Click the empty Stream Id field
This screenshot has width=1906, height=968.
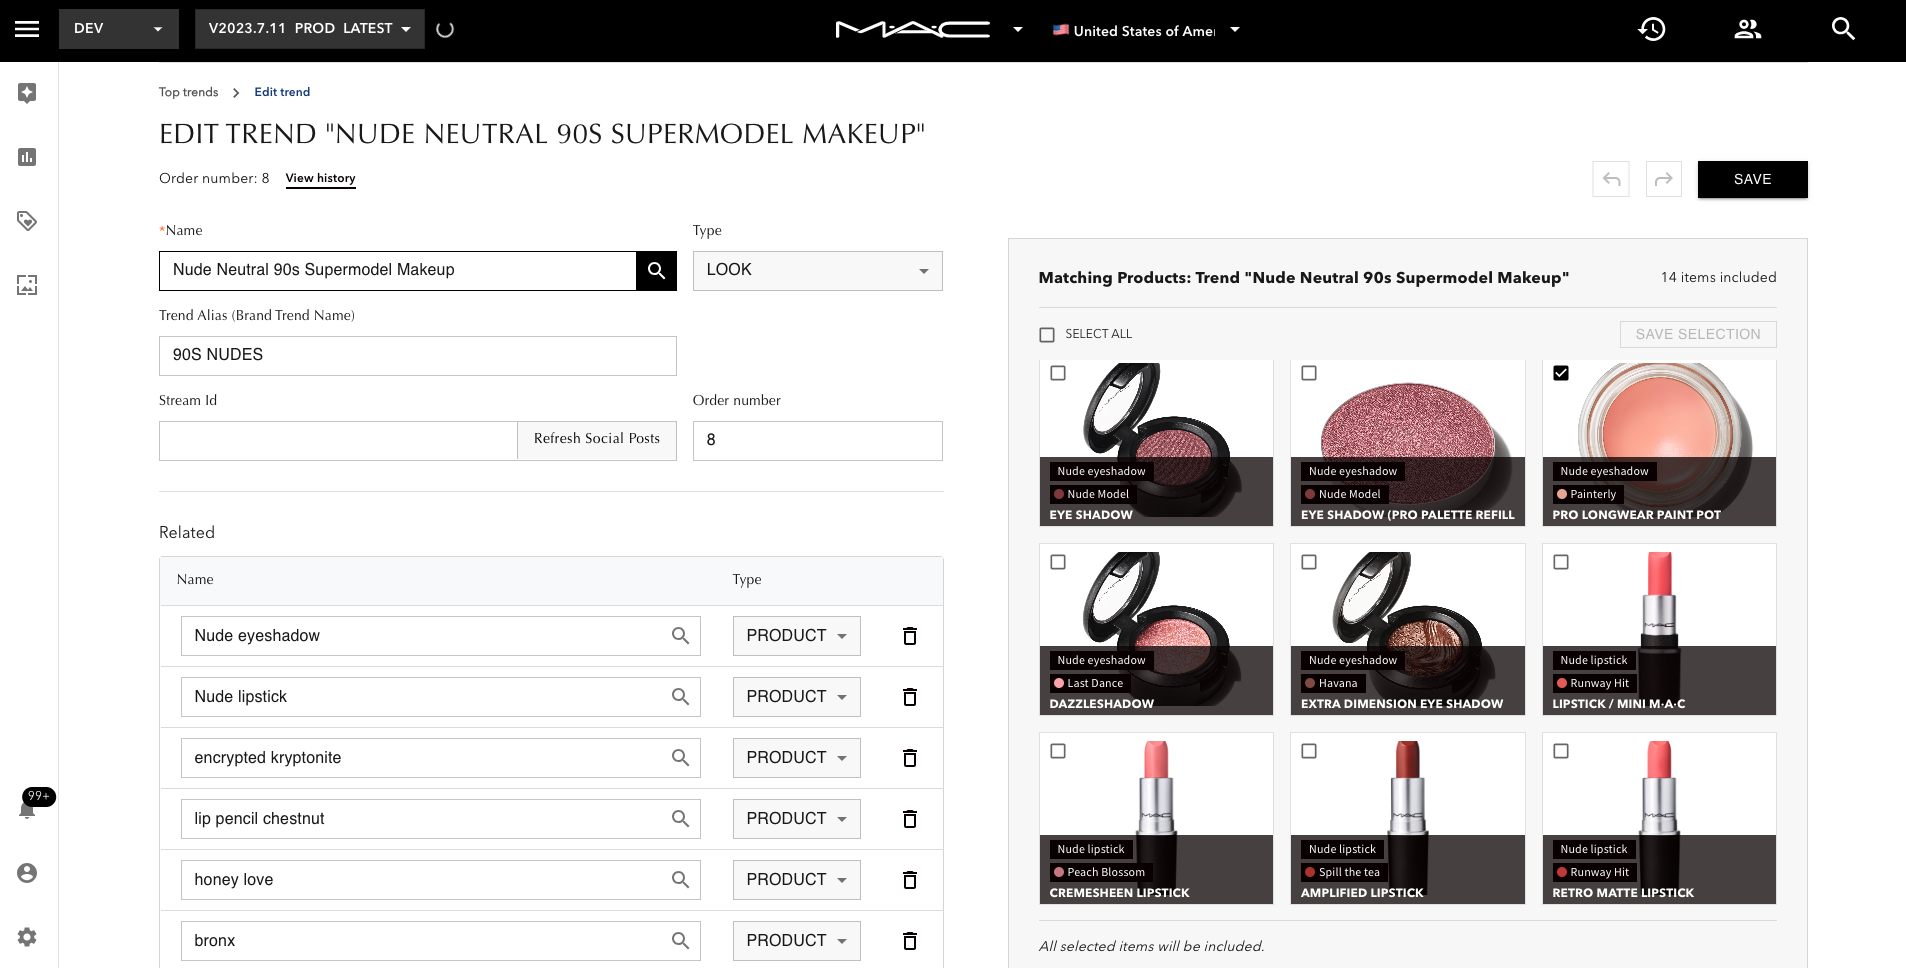[338, 441]
